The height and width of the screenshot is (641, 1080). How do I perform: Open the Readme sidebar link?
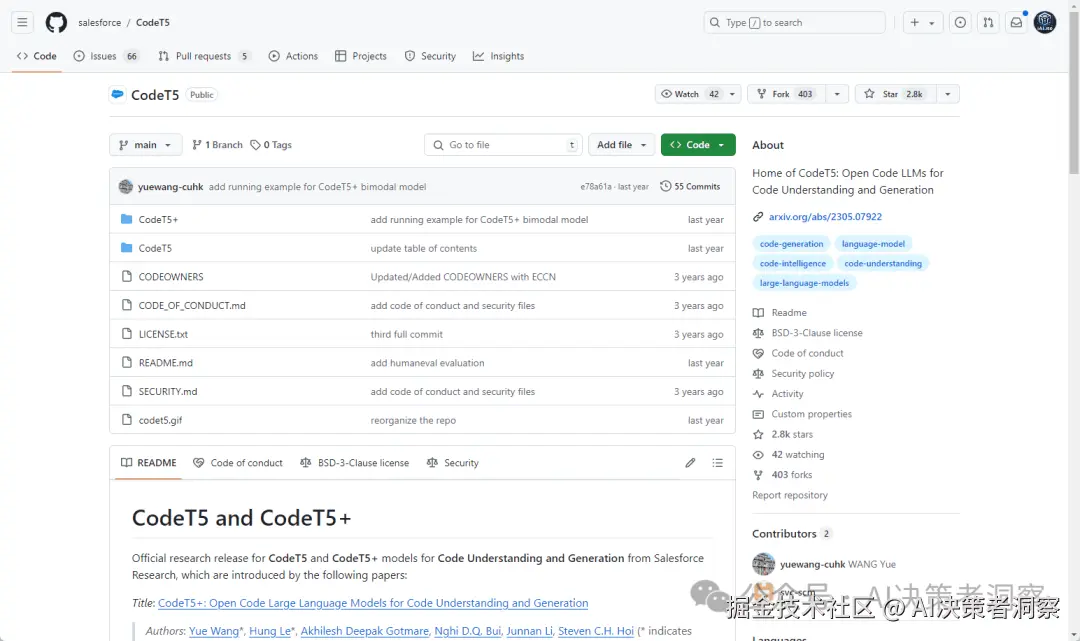789,313
